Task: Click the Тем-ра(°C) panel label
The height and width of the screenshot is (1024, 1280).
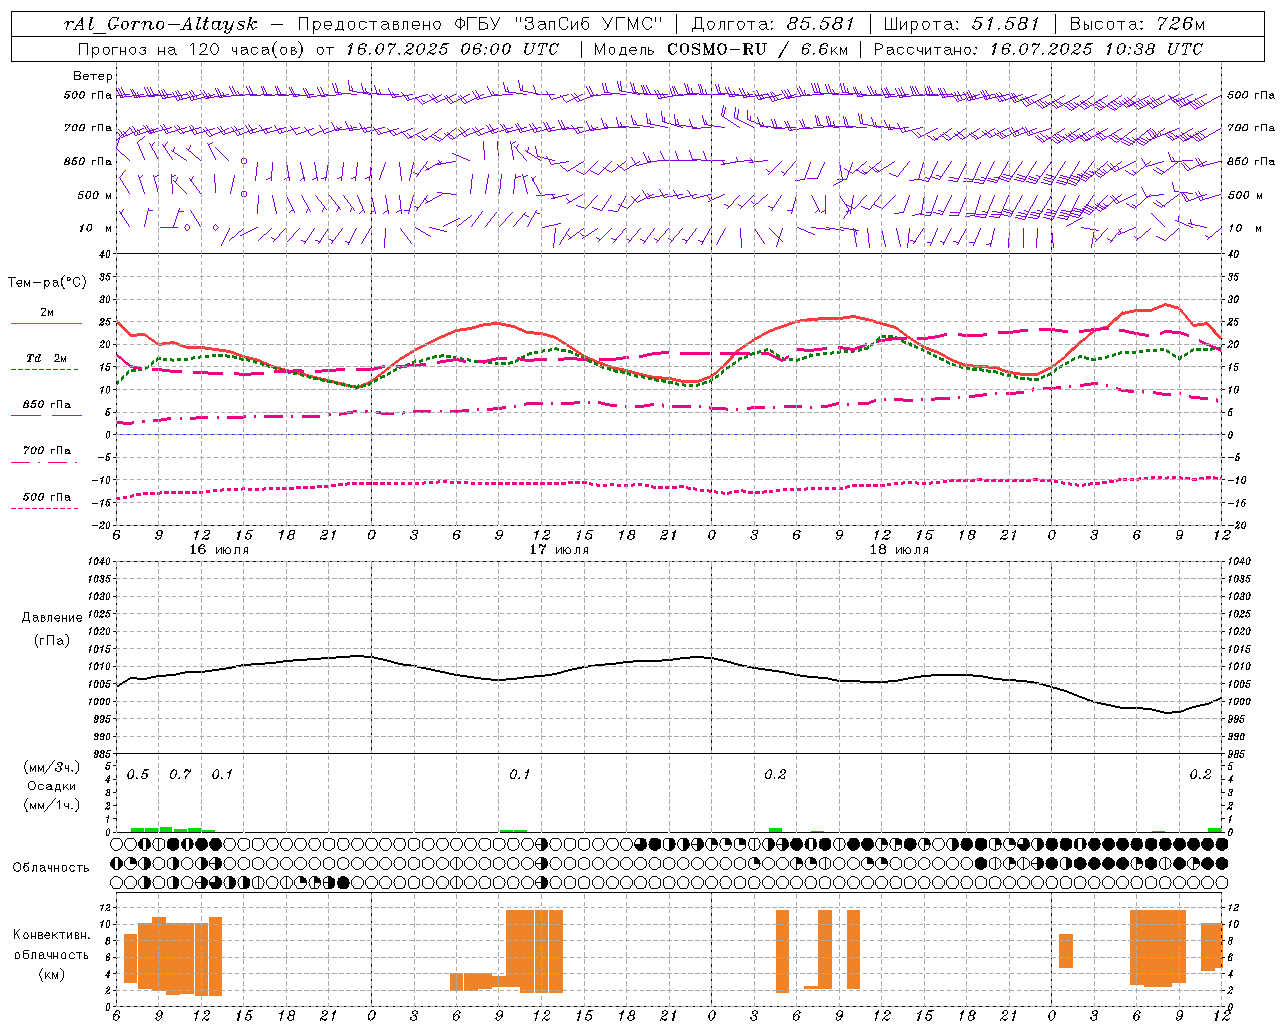Action: tap(47, 283)
